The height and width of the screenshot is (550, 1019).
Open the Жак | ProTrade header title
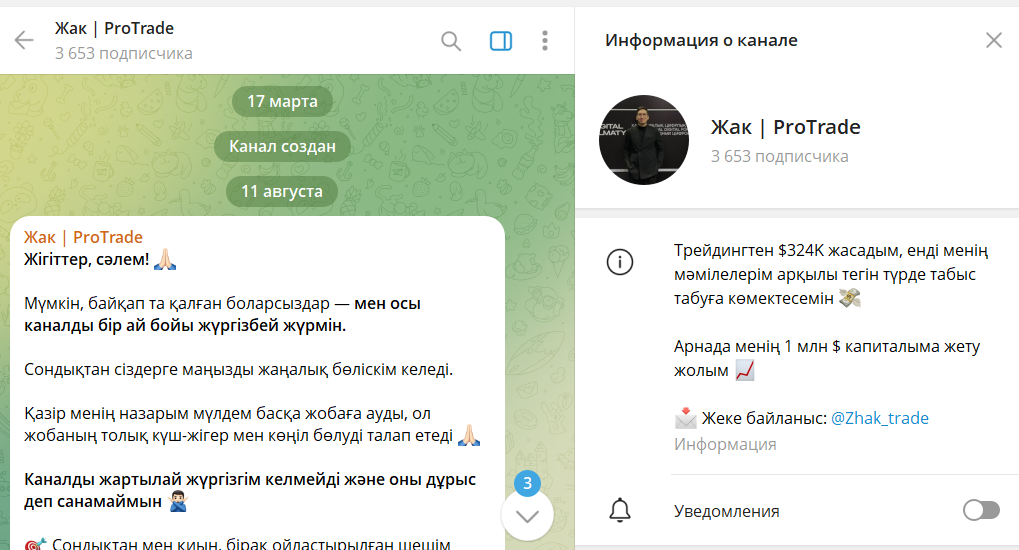pyautogui.click(x=114, y=29)
